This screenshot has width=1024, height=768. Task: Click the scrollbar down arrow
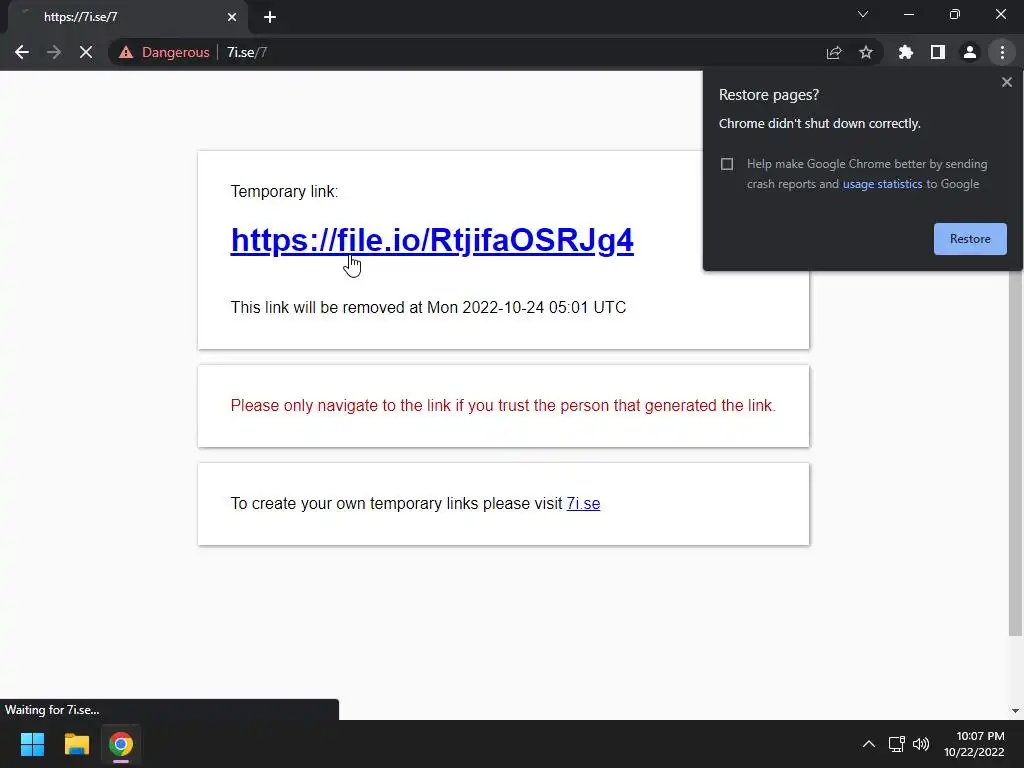click(1016, 711)
